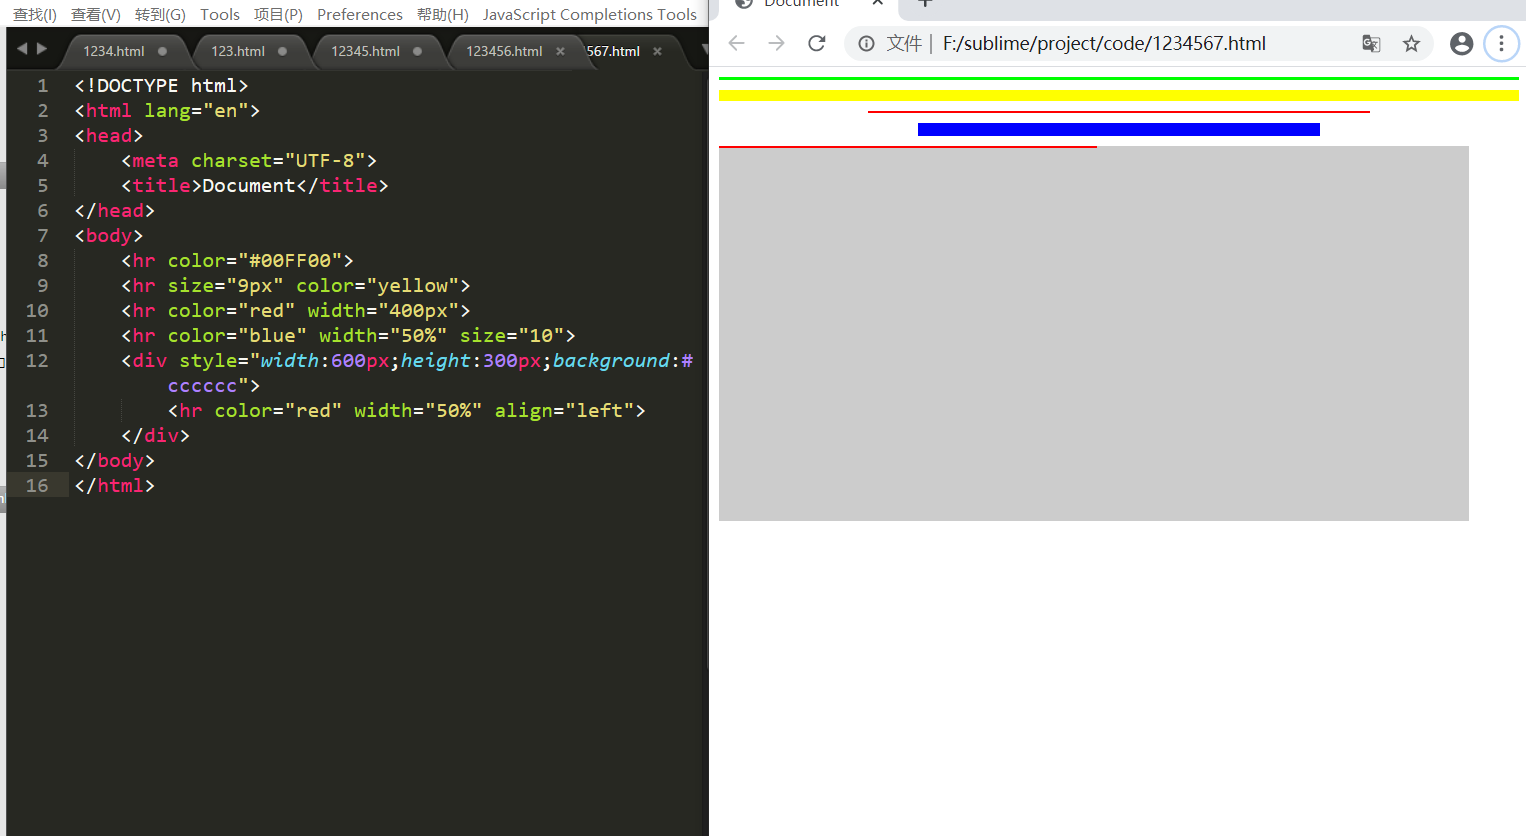Viewport: 1526px width, 836px height.
Task: Click the hr color="#00FF00" line
Action: point(237,261)
